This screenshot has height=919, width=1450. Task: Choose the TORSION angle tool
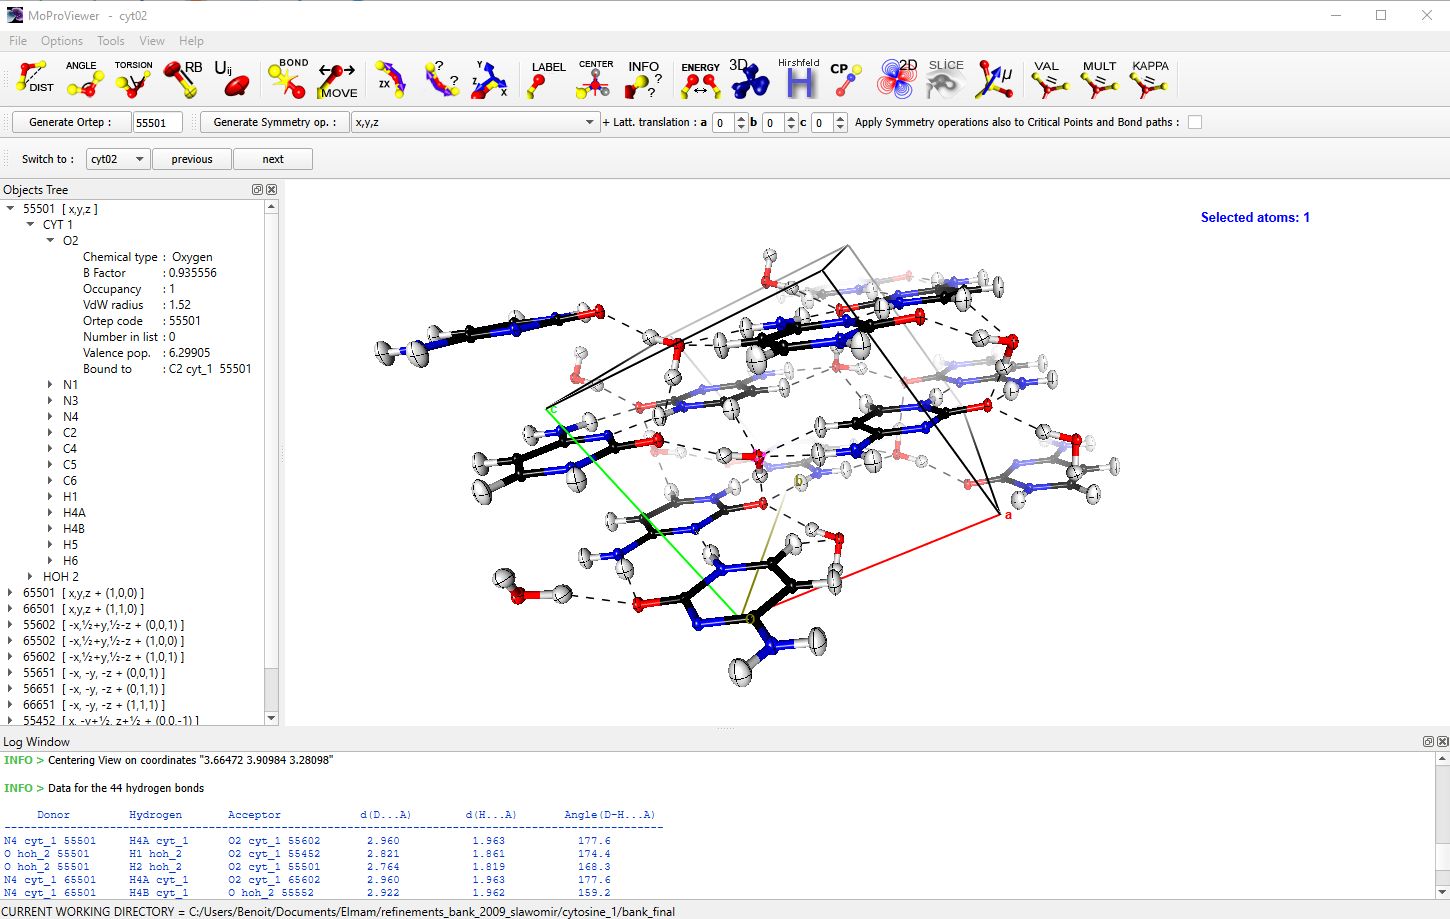(133, 79)
